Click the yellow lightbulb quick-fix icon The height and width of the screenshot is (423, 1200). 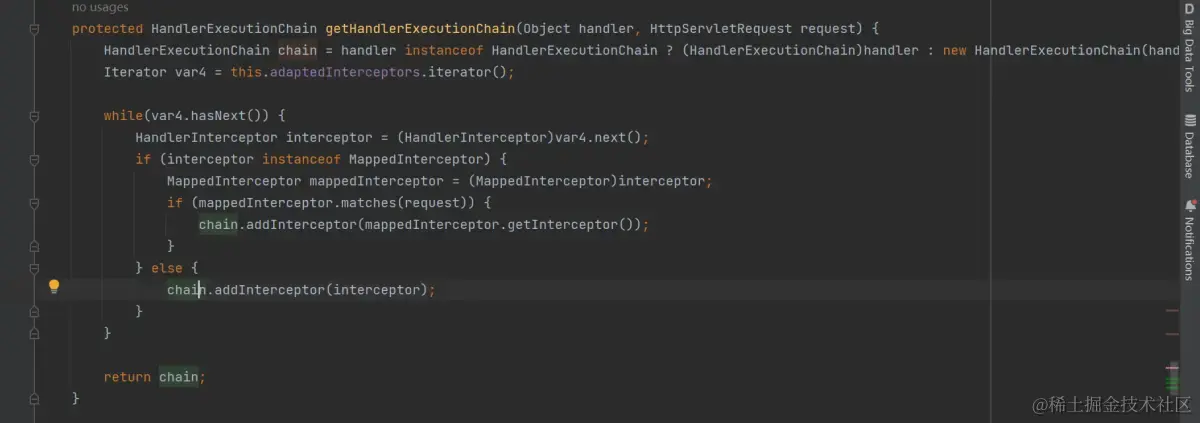point(54,287)
